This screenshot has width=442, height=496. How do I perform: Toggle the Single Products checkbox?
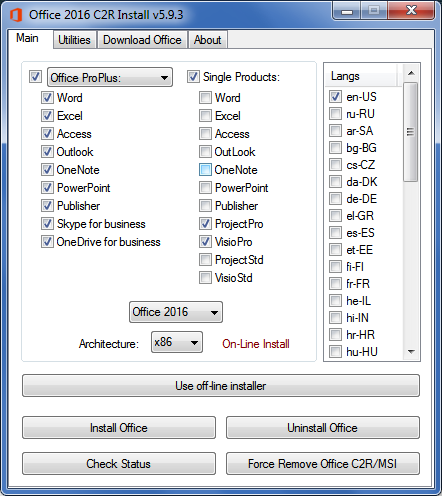point(193,76)
